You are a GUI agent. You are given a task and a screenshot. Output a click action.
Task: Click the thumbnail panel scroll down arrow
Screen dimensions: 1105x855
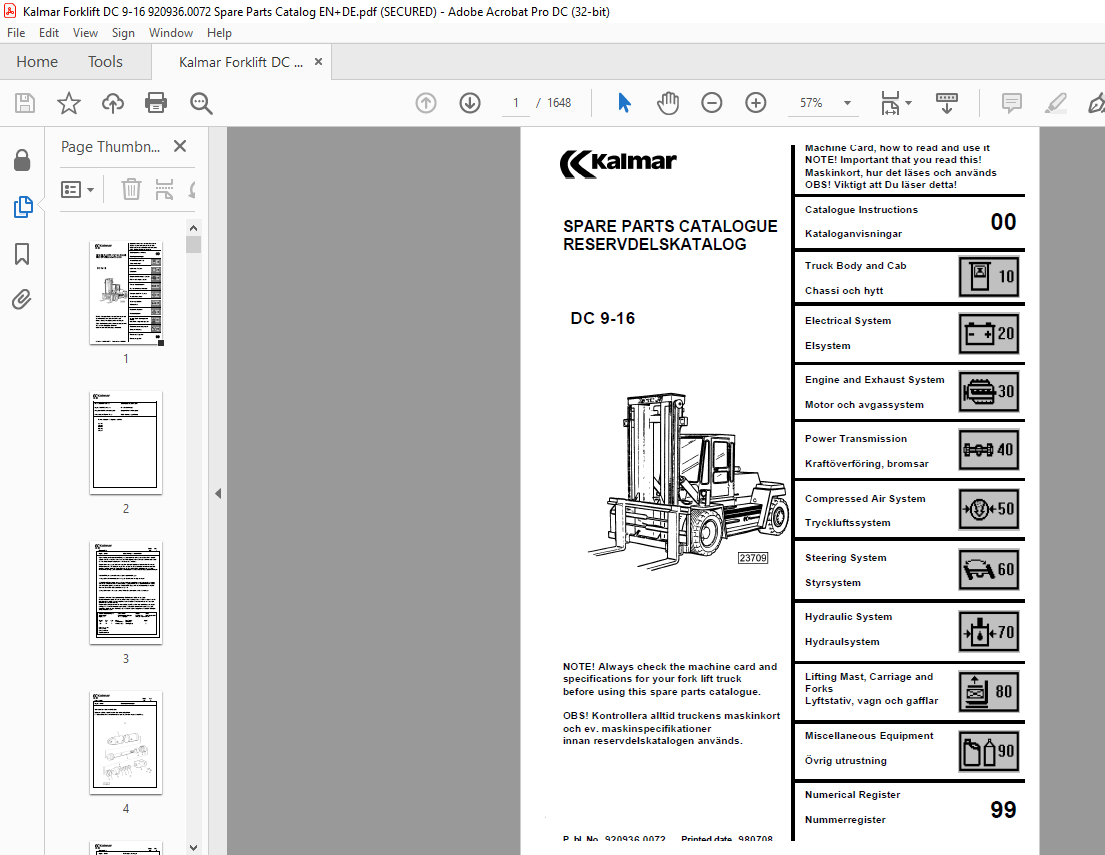tap(193, 847)
